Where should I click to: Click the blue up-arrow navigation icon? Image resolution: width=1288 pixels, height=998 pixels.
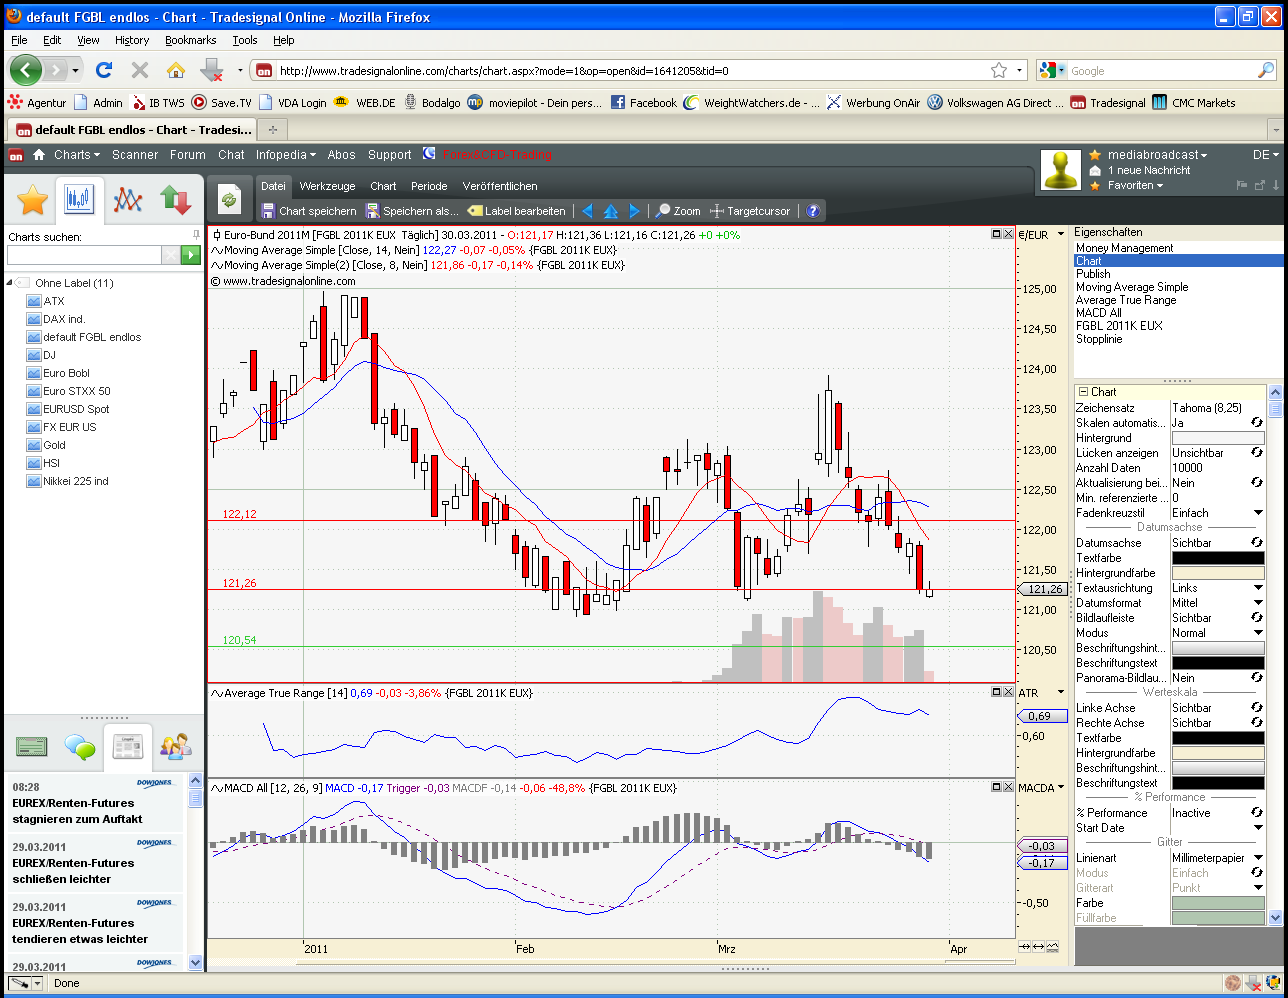[x=610, y=211]
